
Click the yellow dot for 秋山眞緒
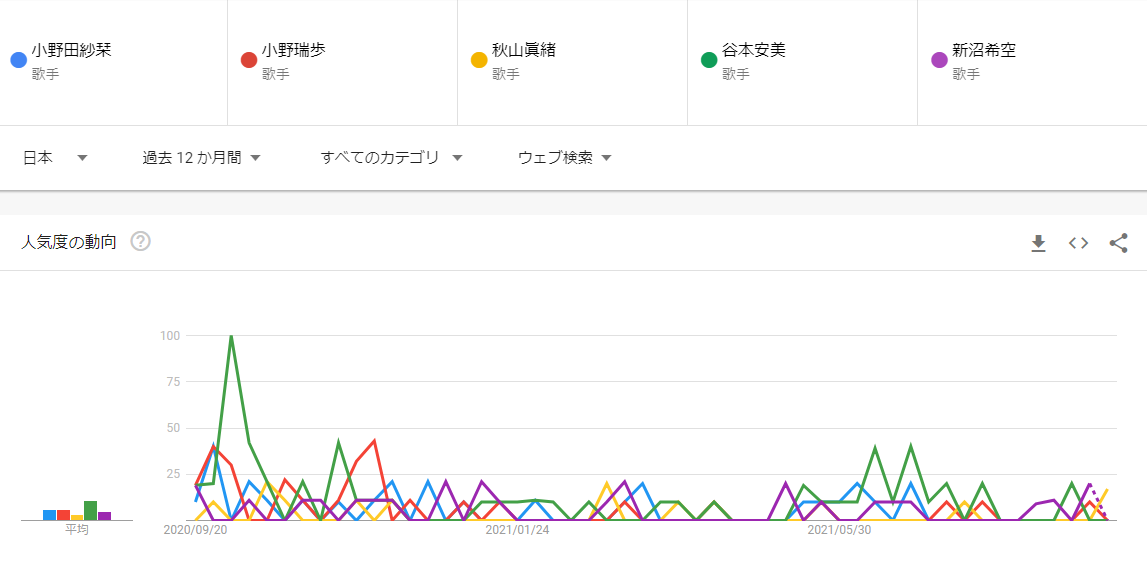coord(479,60)
